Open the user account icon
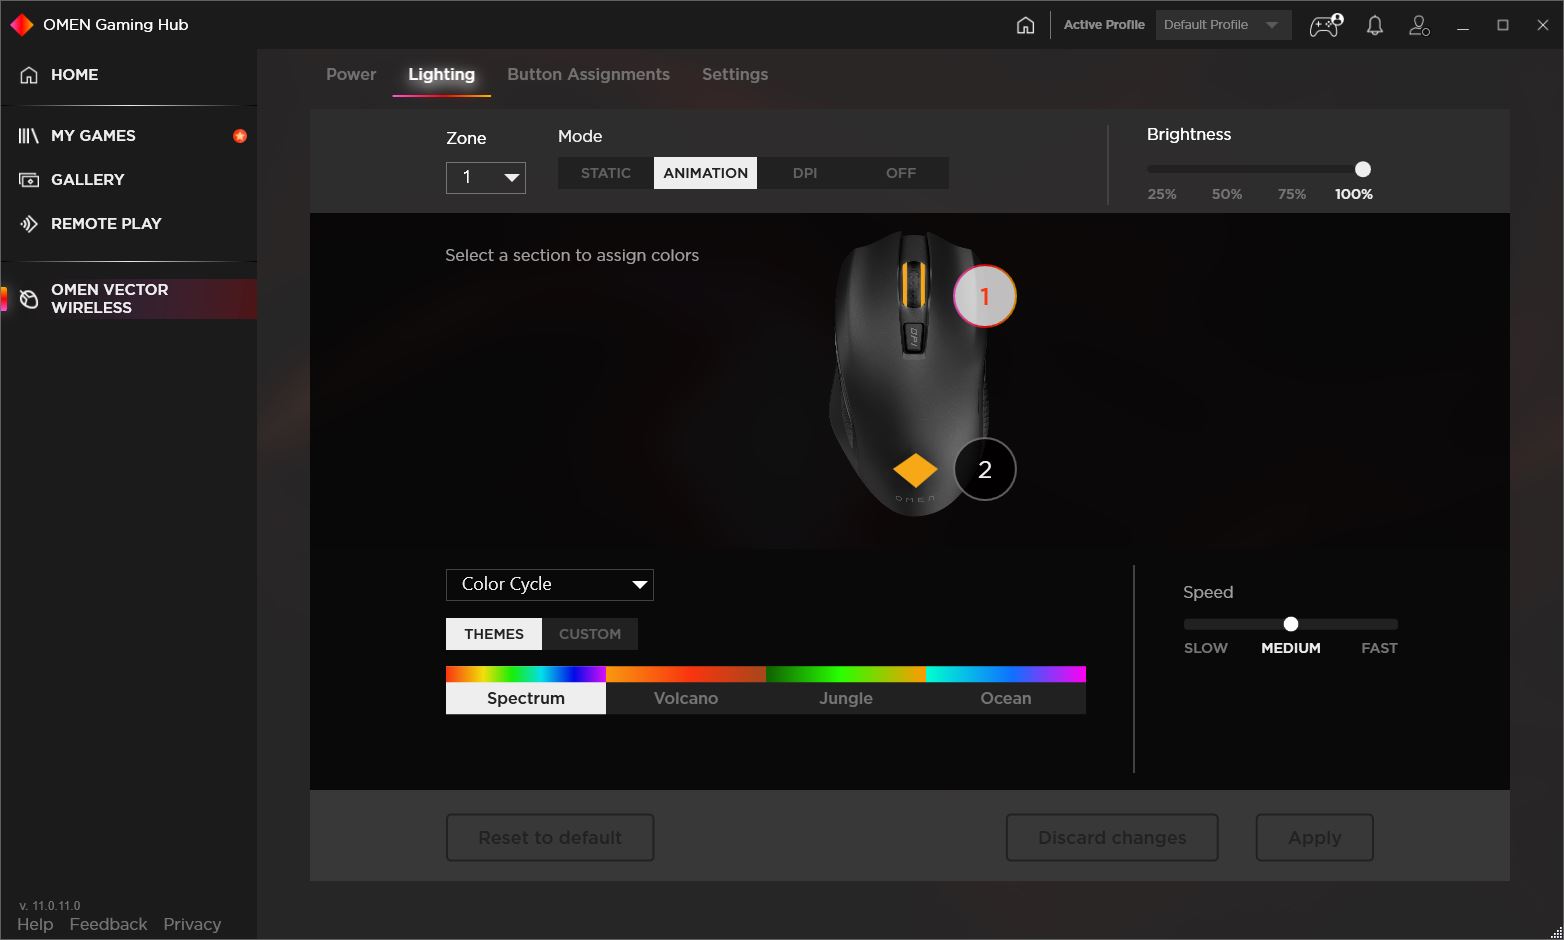1564x940 pixels. [x=1419, y=25]
